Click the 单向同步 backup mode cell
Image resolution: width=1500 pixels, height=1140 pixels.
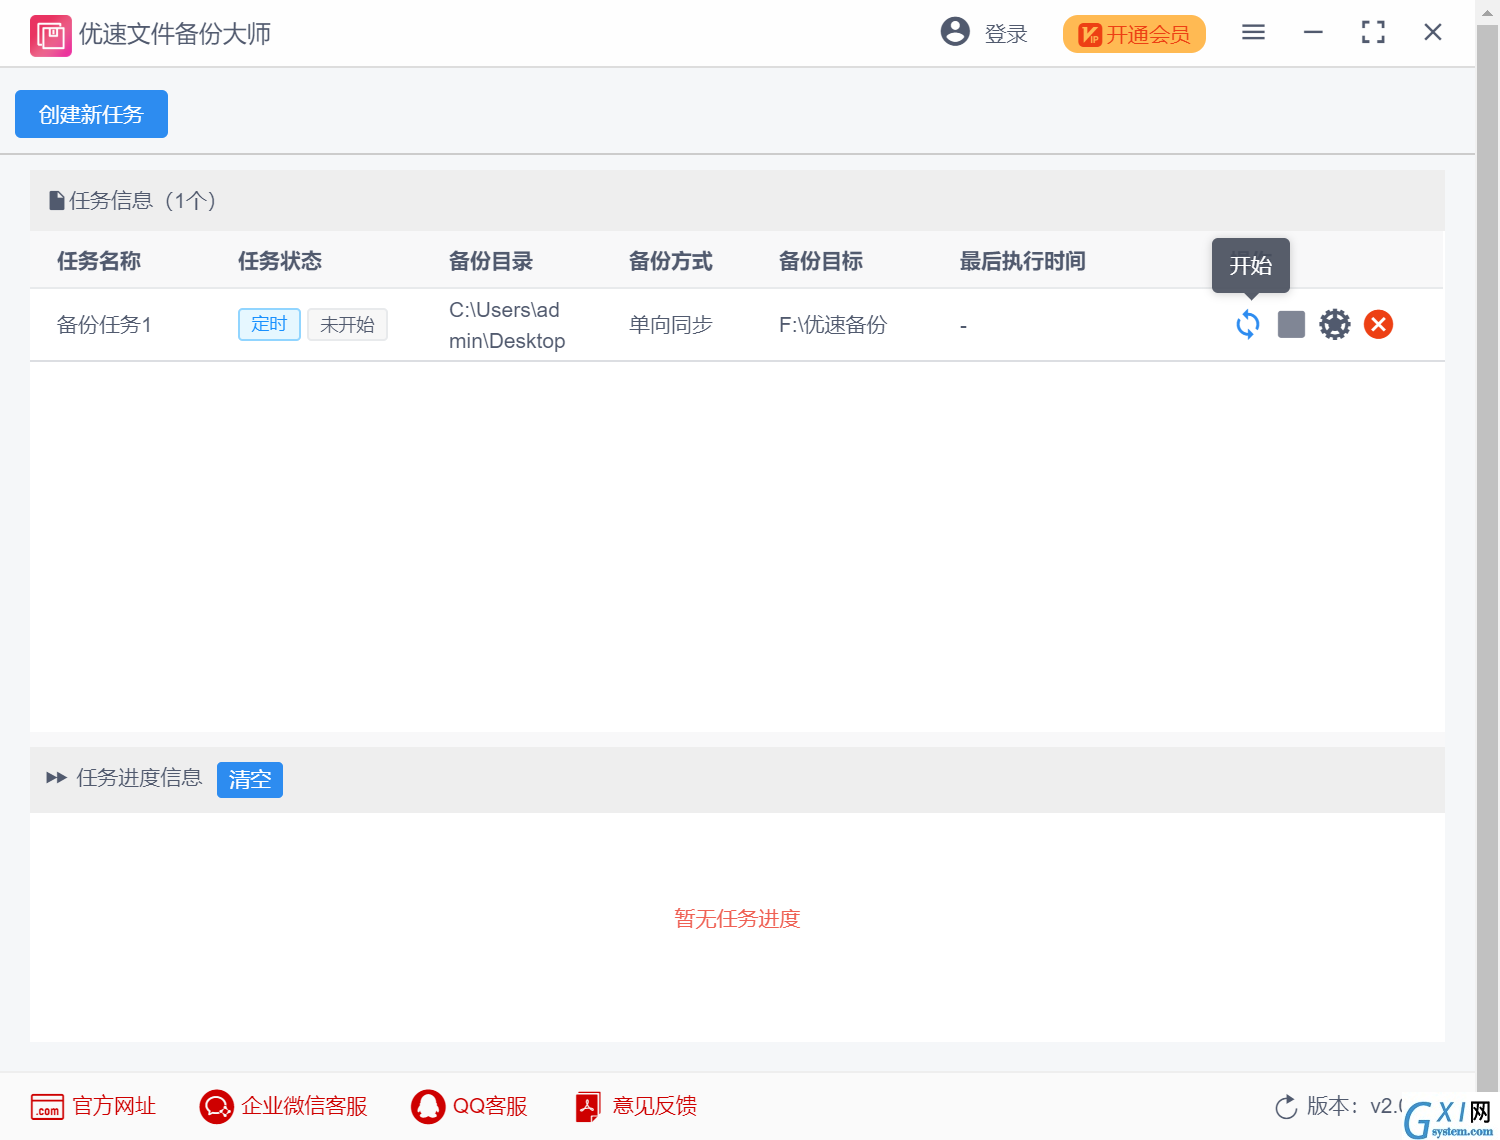(670, 325)
